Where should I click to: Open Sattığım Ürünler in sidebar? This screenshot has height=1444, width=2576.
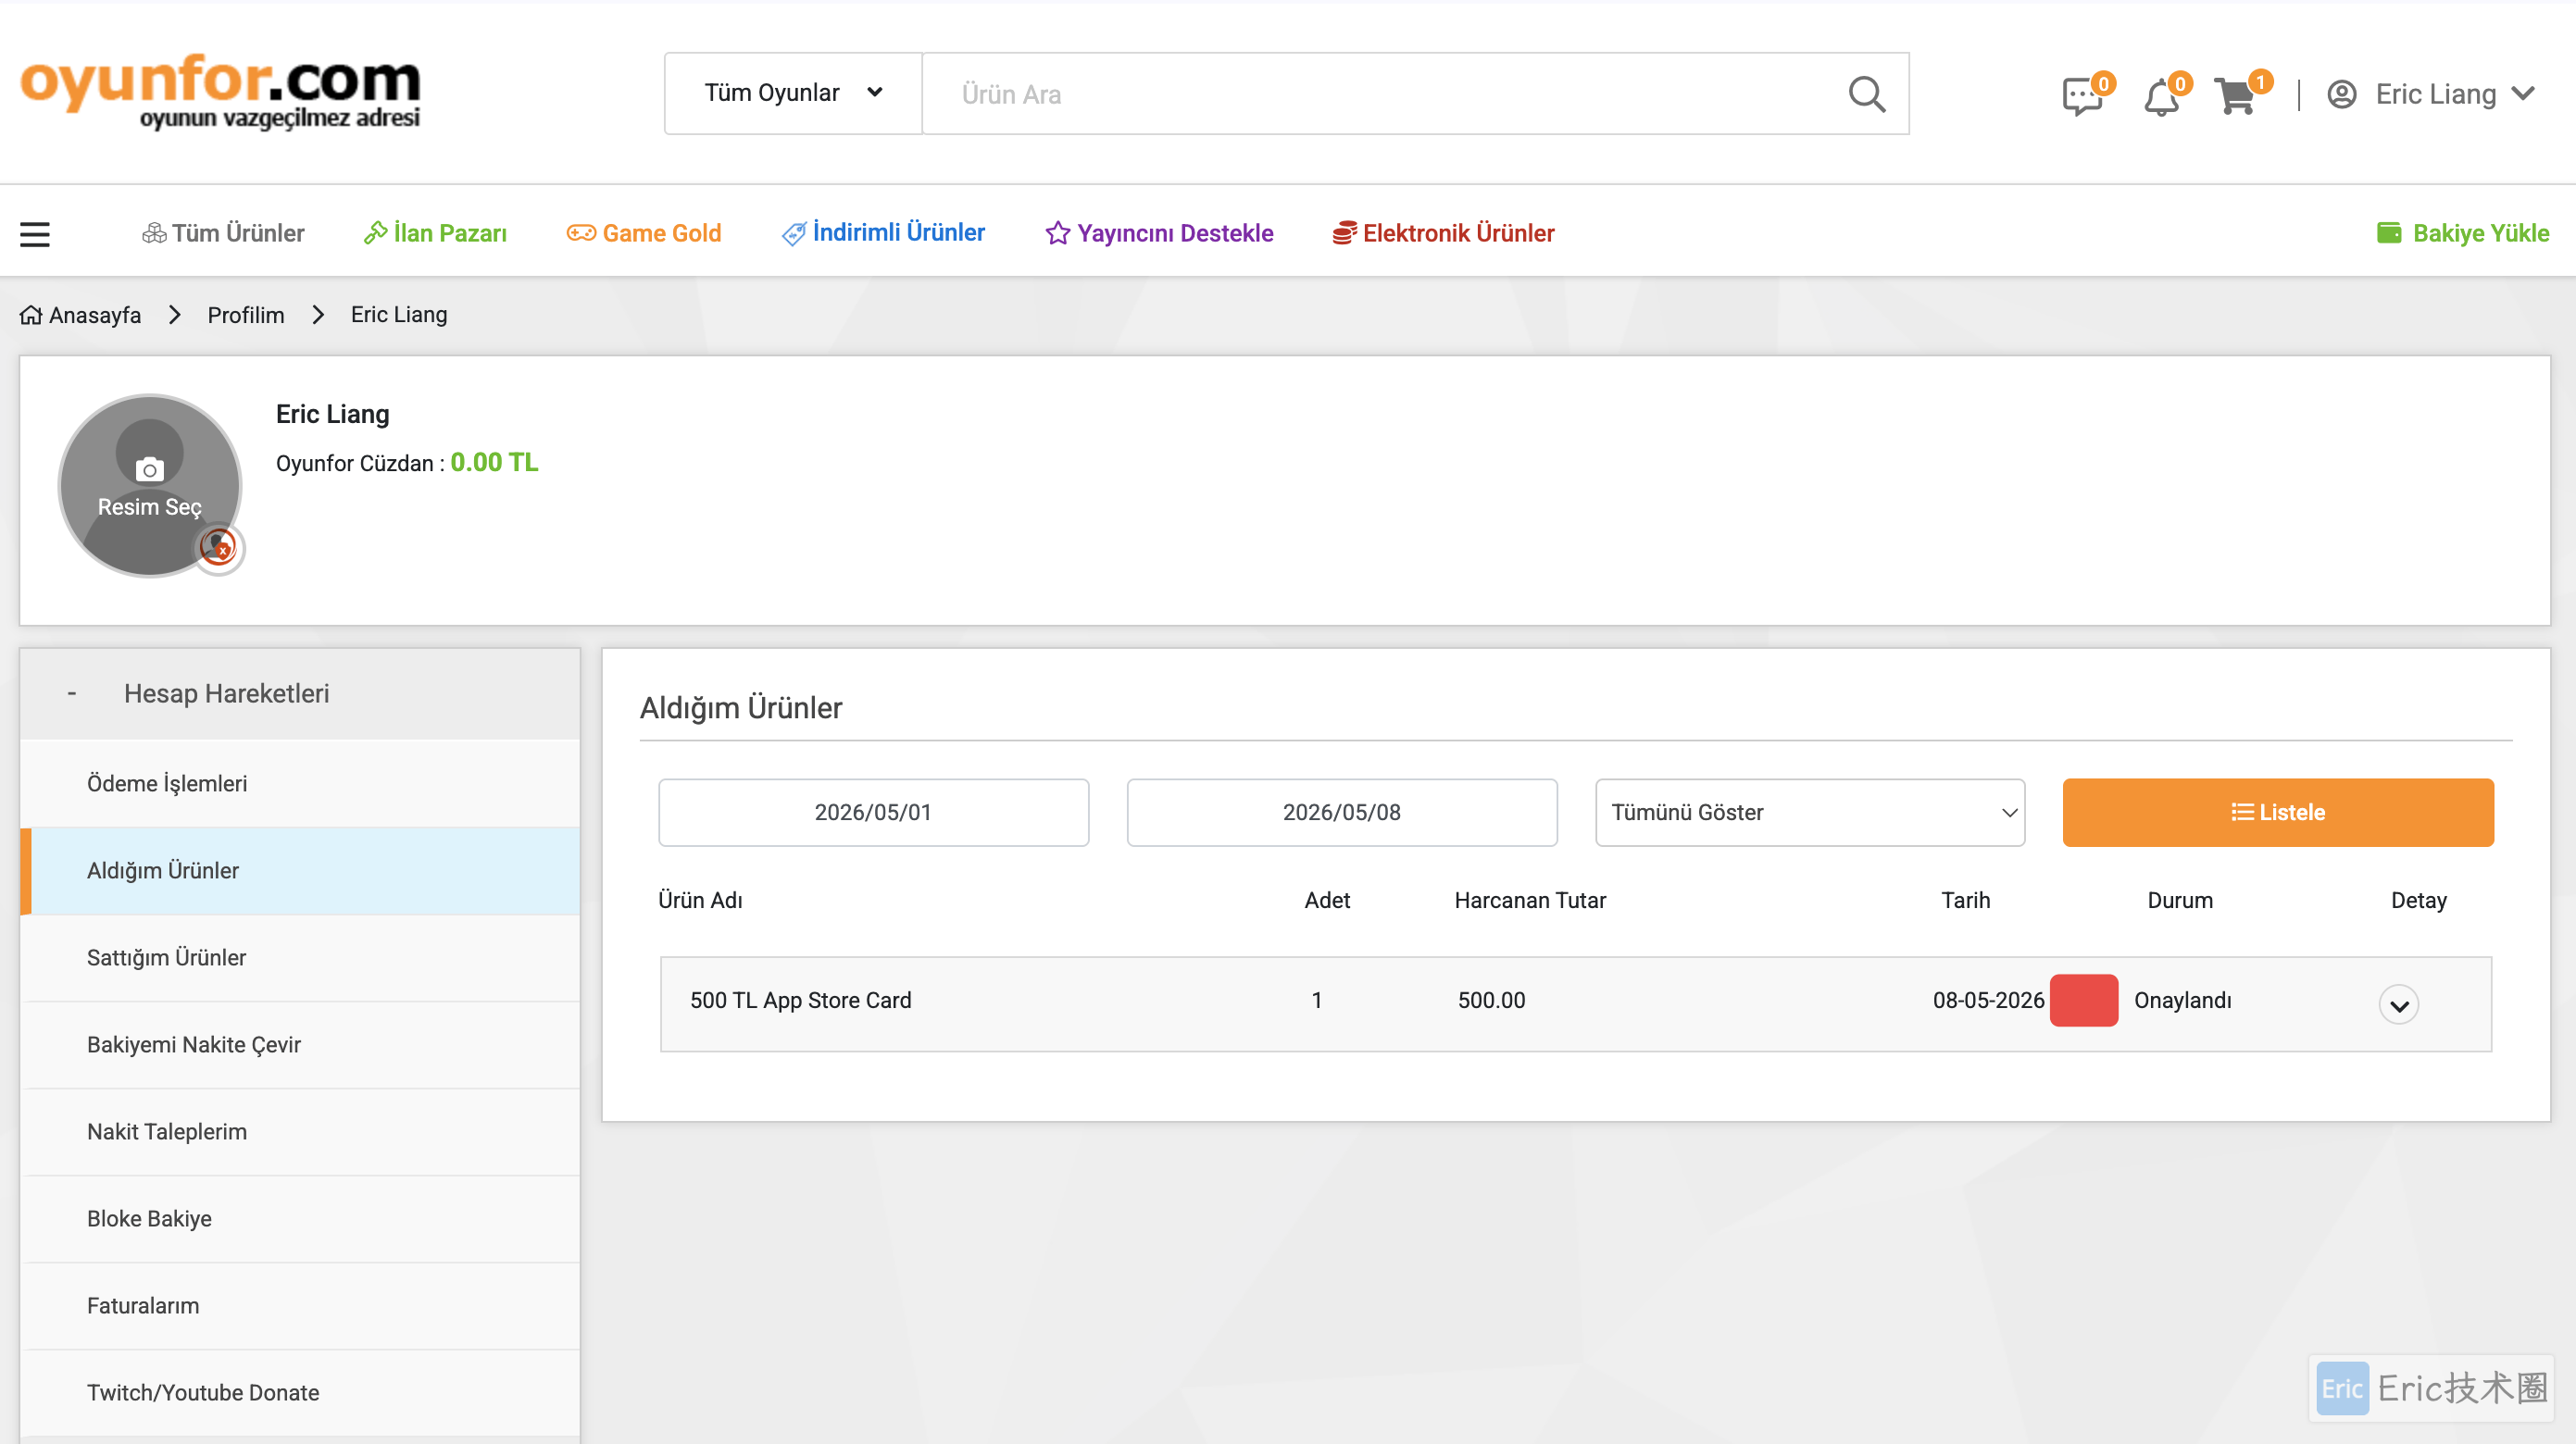(x=300, y=957)
